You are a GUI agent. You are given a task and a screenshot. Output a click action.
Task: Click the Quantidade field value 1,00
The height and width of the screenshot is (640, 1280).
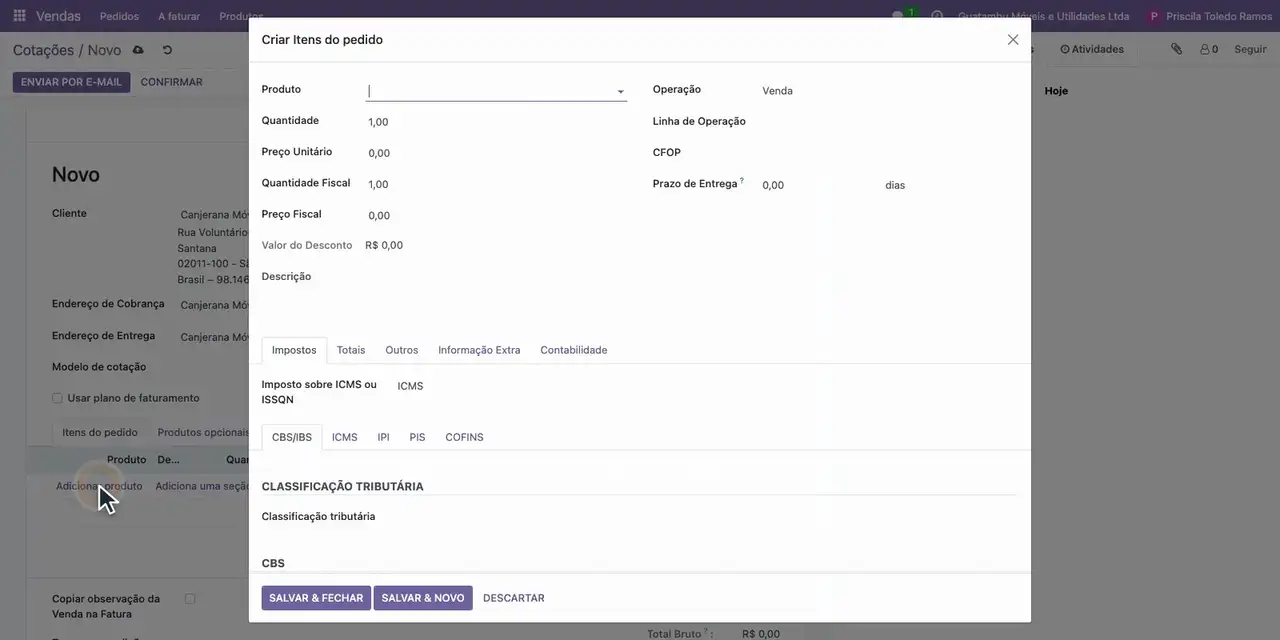pos(496,122)
